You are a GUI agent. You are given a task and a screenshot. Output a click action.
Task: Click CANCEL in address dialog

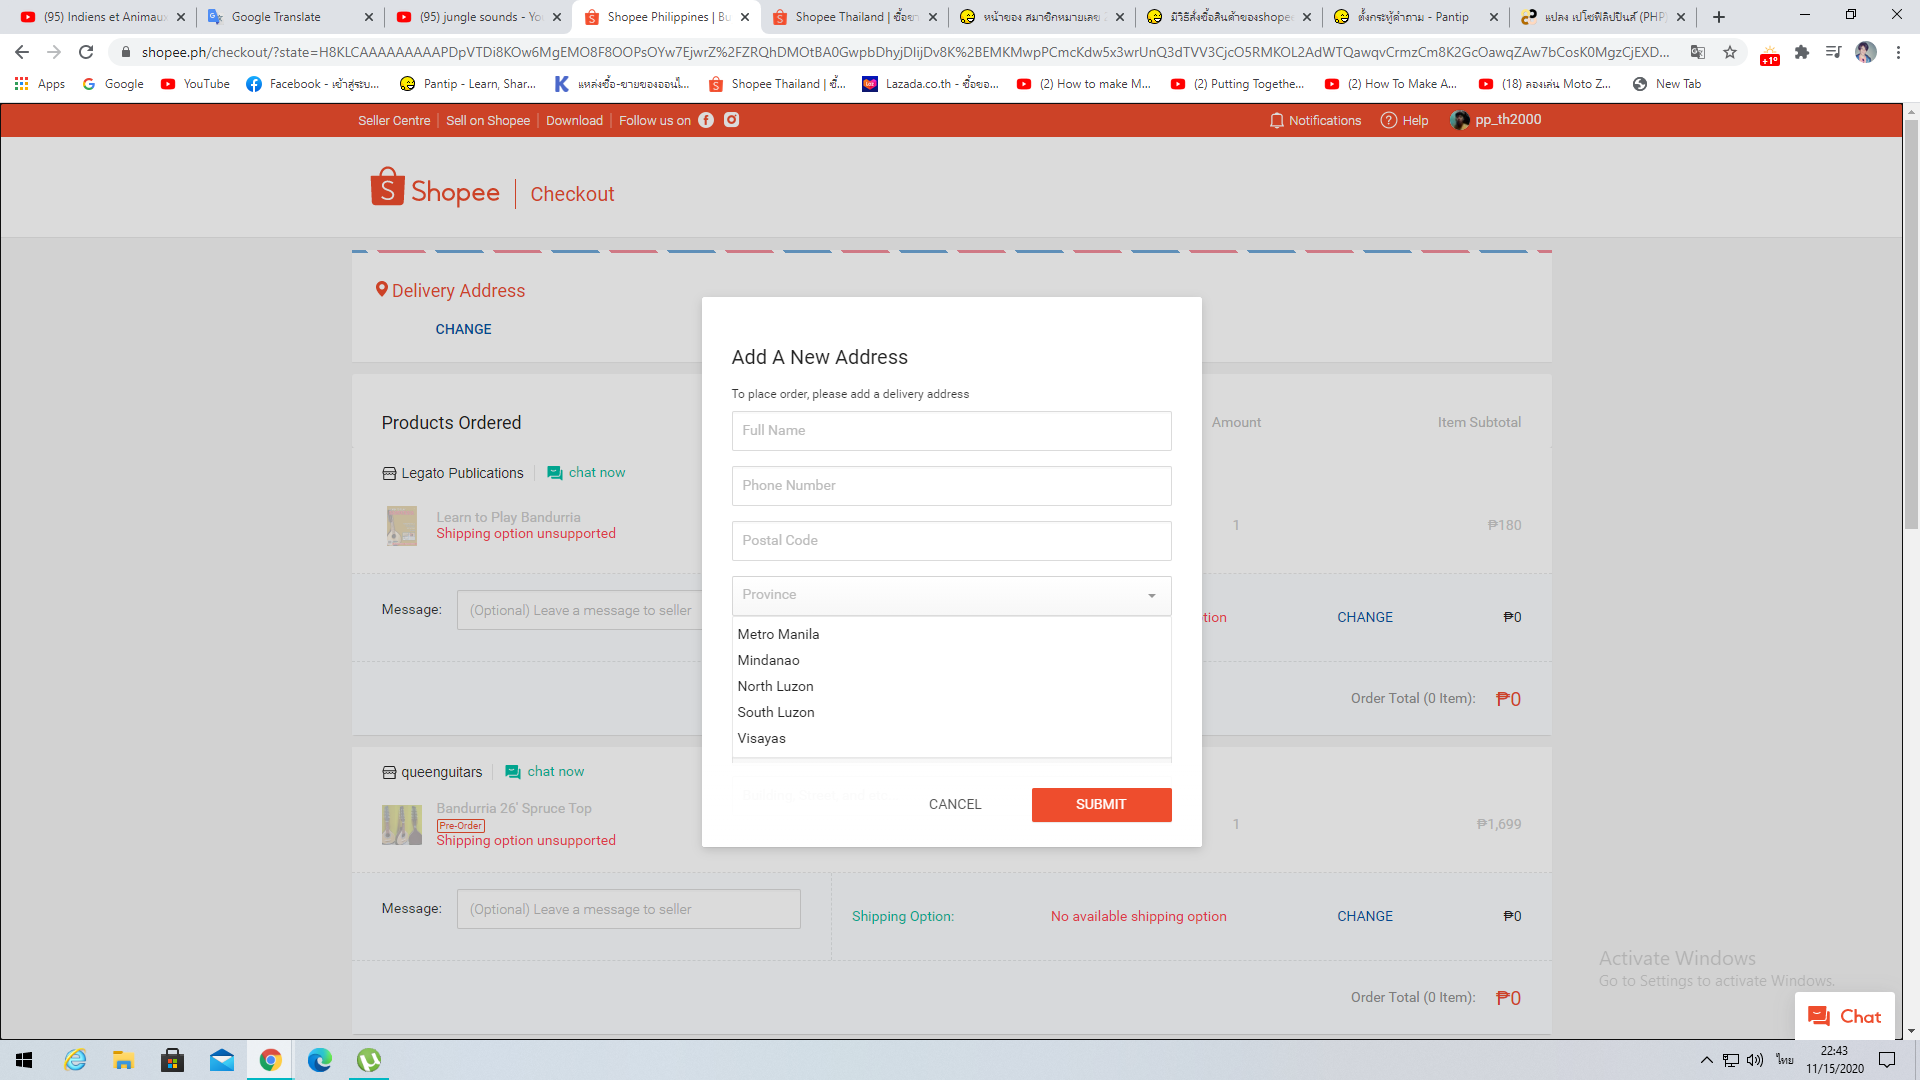tap(955, 804)
